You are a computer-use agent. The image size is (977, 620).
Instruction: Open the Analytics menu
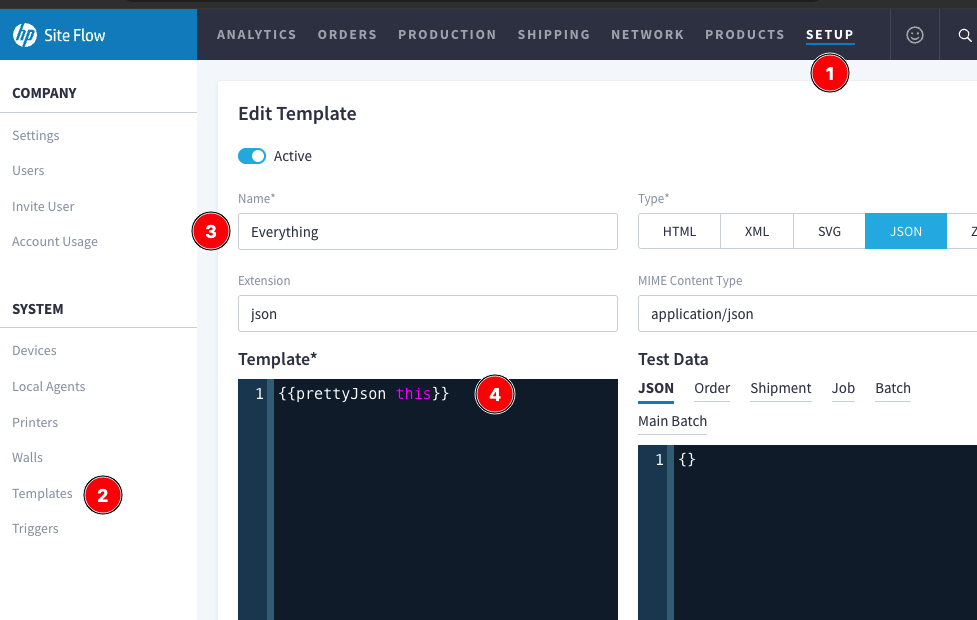[x=256, y=35]
